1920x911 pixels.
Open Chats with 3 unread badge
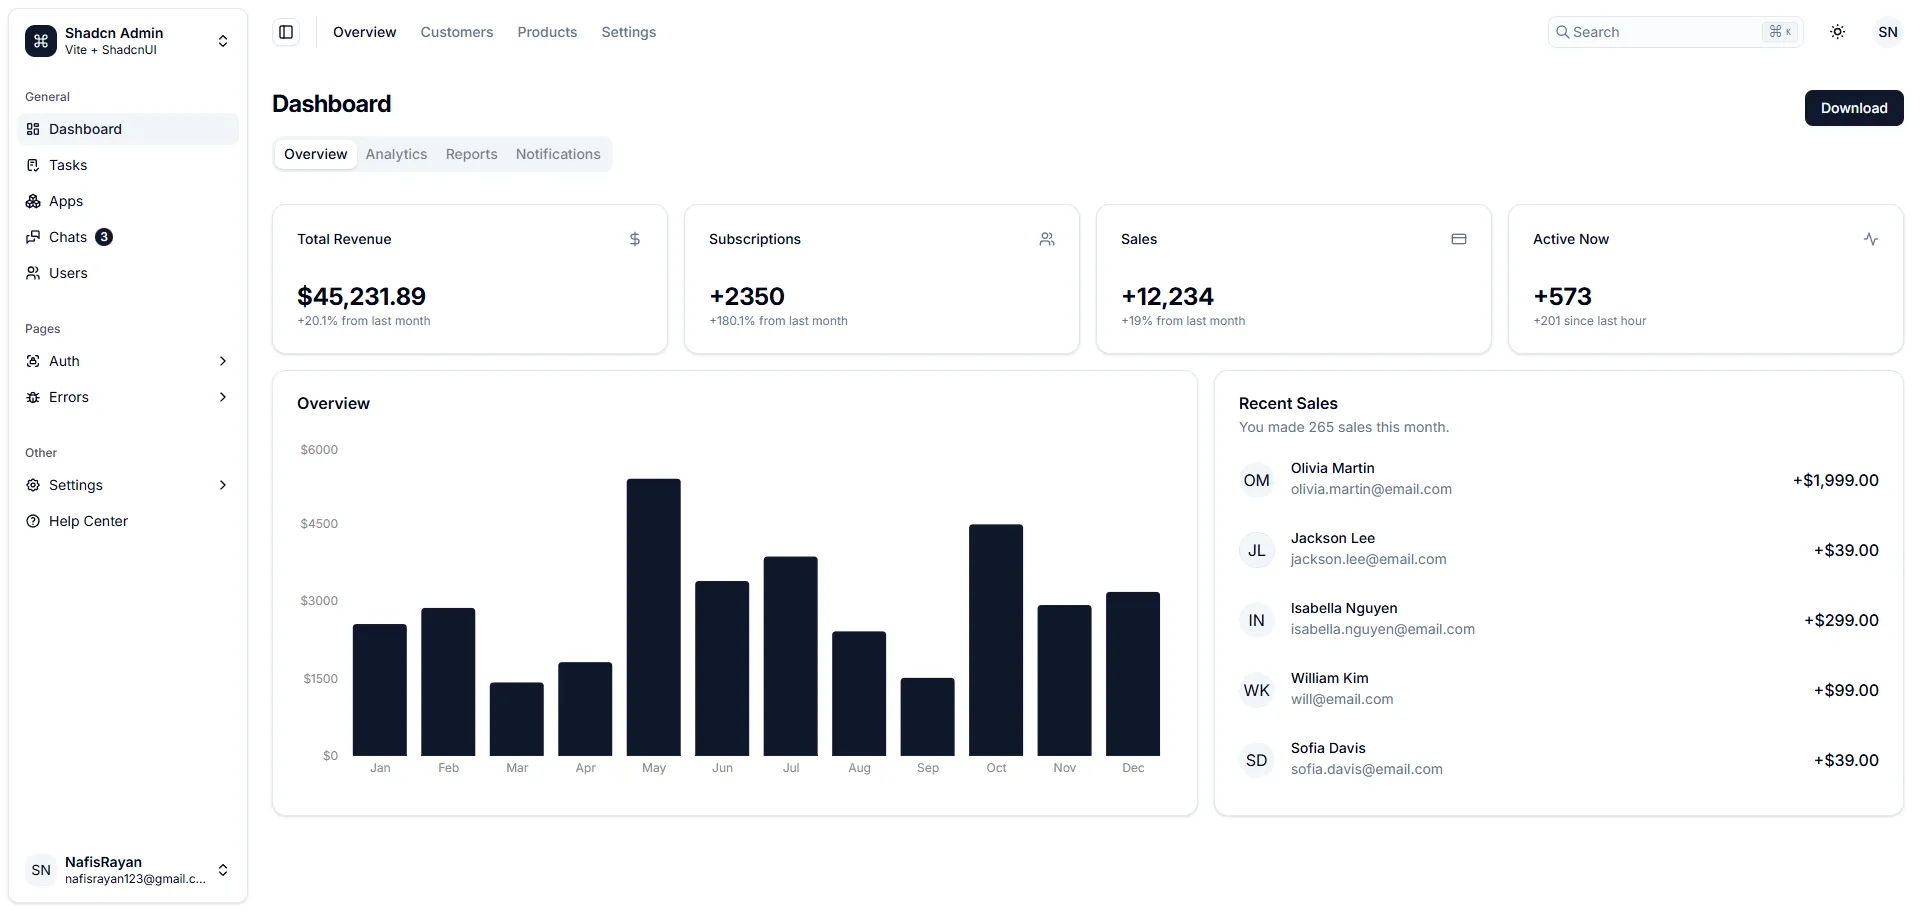(x=68, y=237)
